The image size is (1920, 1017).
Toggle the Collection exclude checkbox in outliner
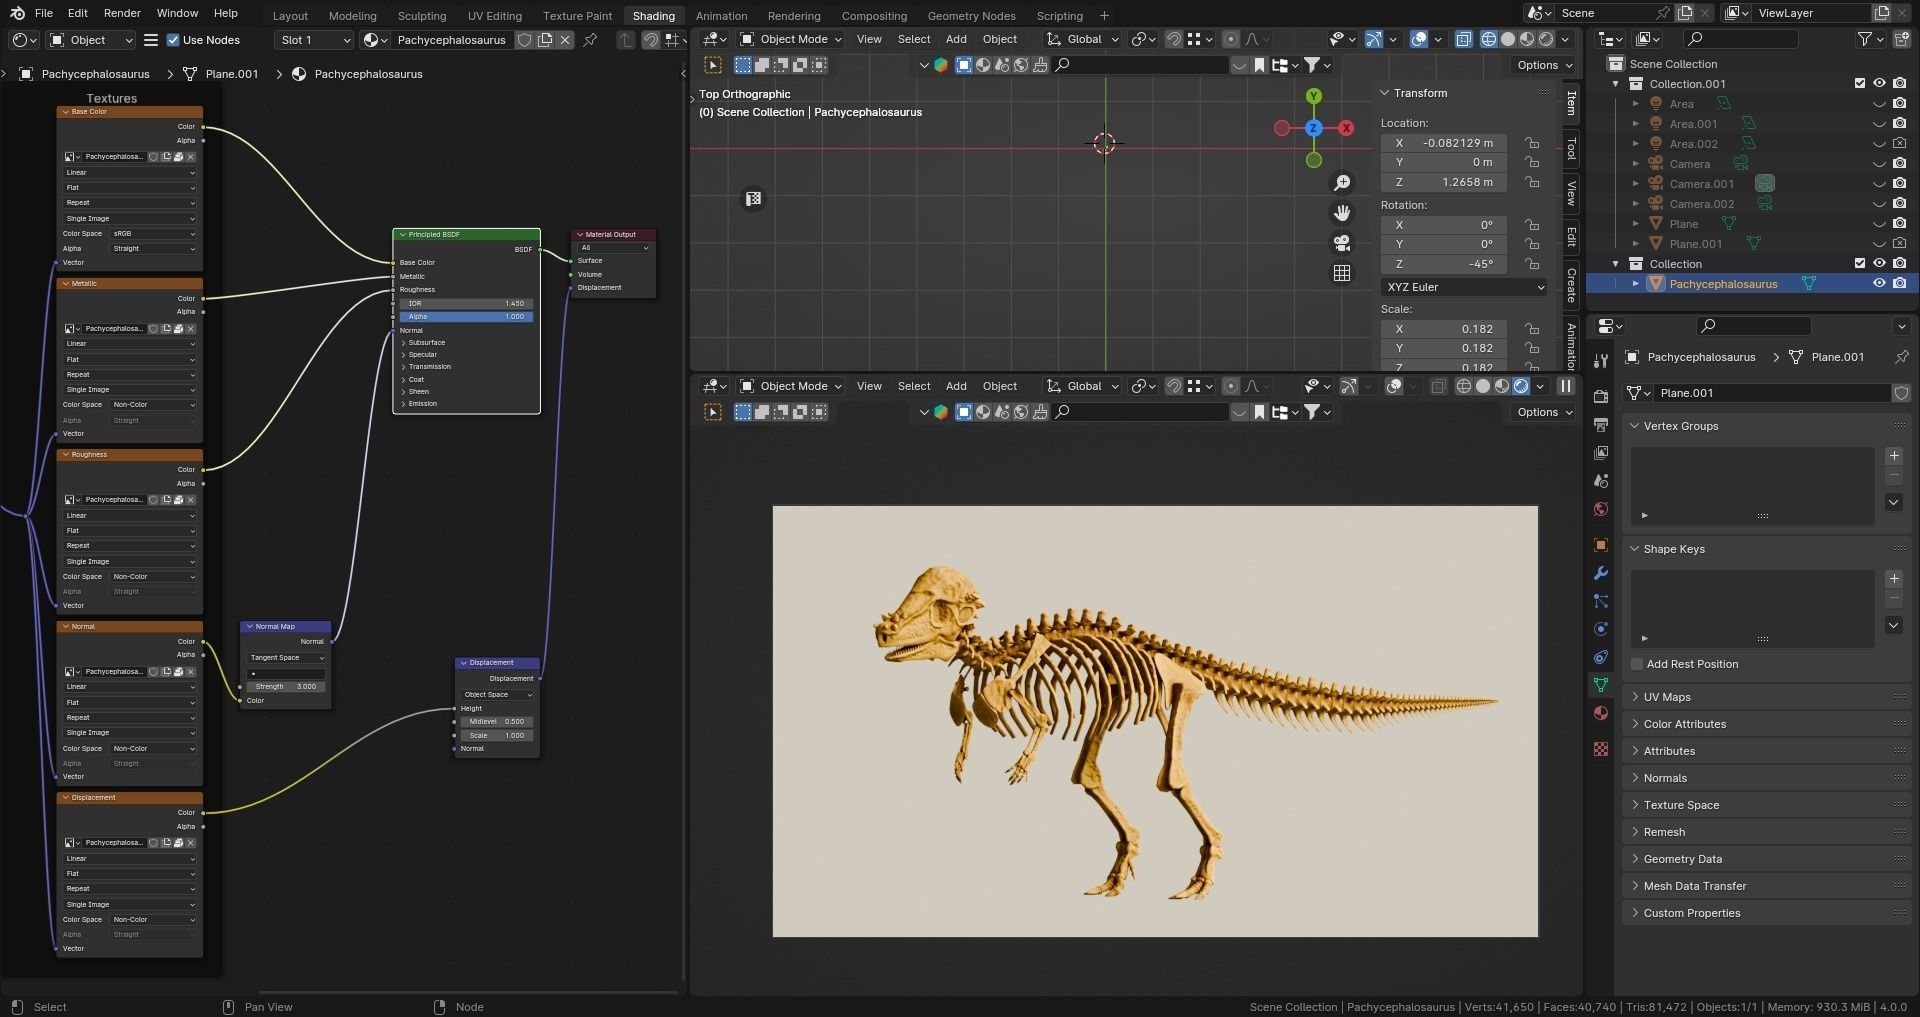point(1860,264)
